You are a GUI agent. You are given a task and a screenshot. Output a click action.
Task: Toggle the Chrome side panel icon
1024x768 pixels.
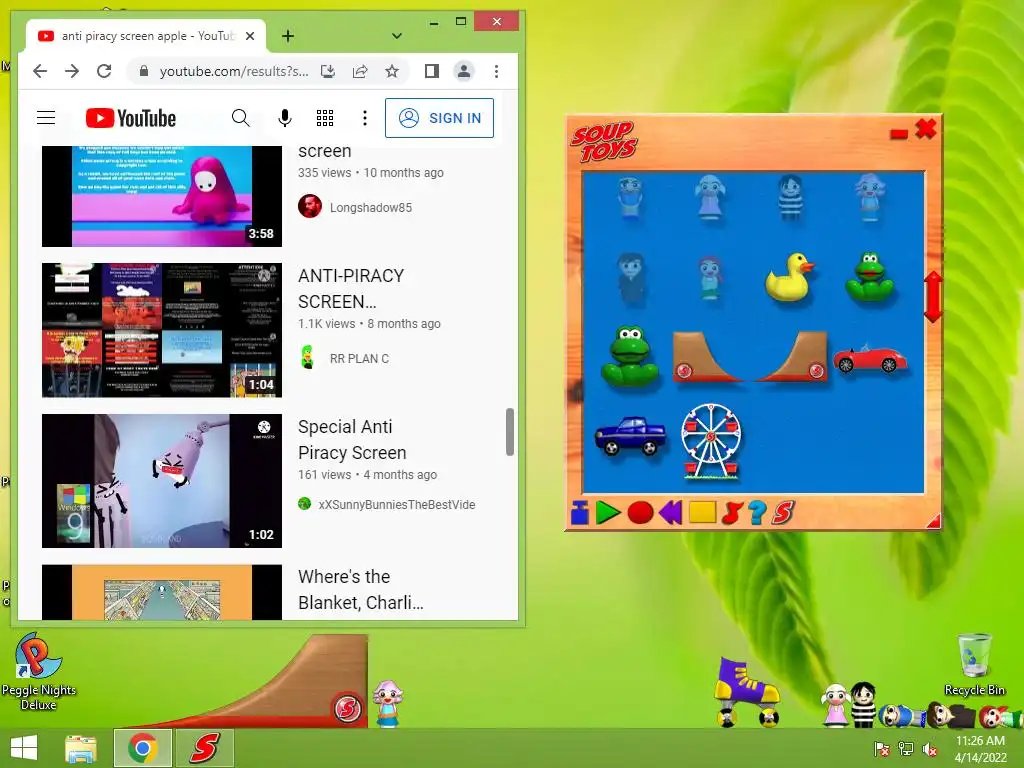click(x=432, y=71)
